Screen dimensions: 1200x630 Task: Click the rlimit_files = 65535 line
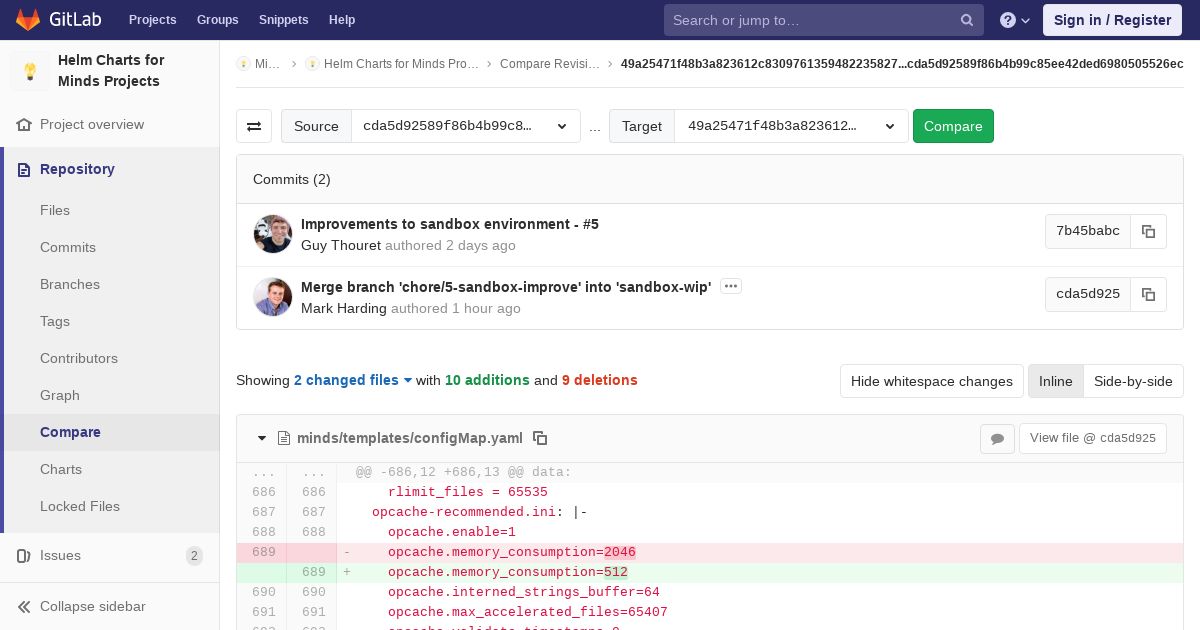(x=468, y=492)
